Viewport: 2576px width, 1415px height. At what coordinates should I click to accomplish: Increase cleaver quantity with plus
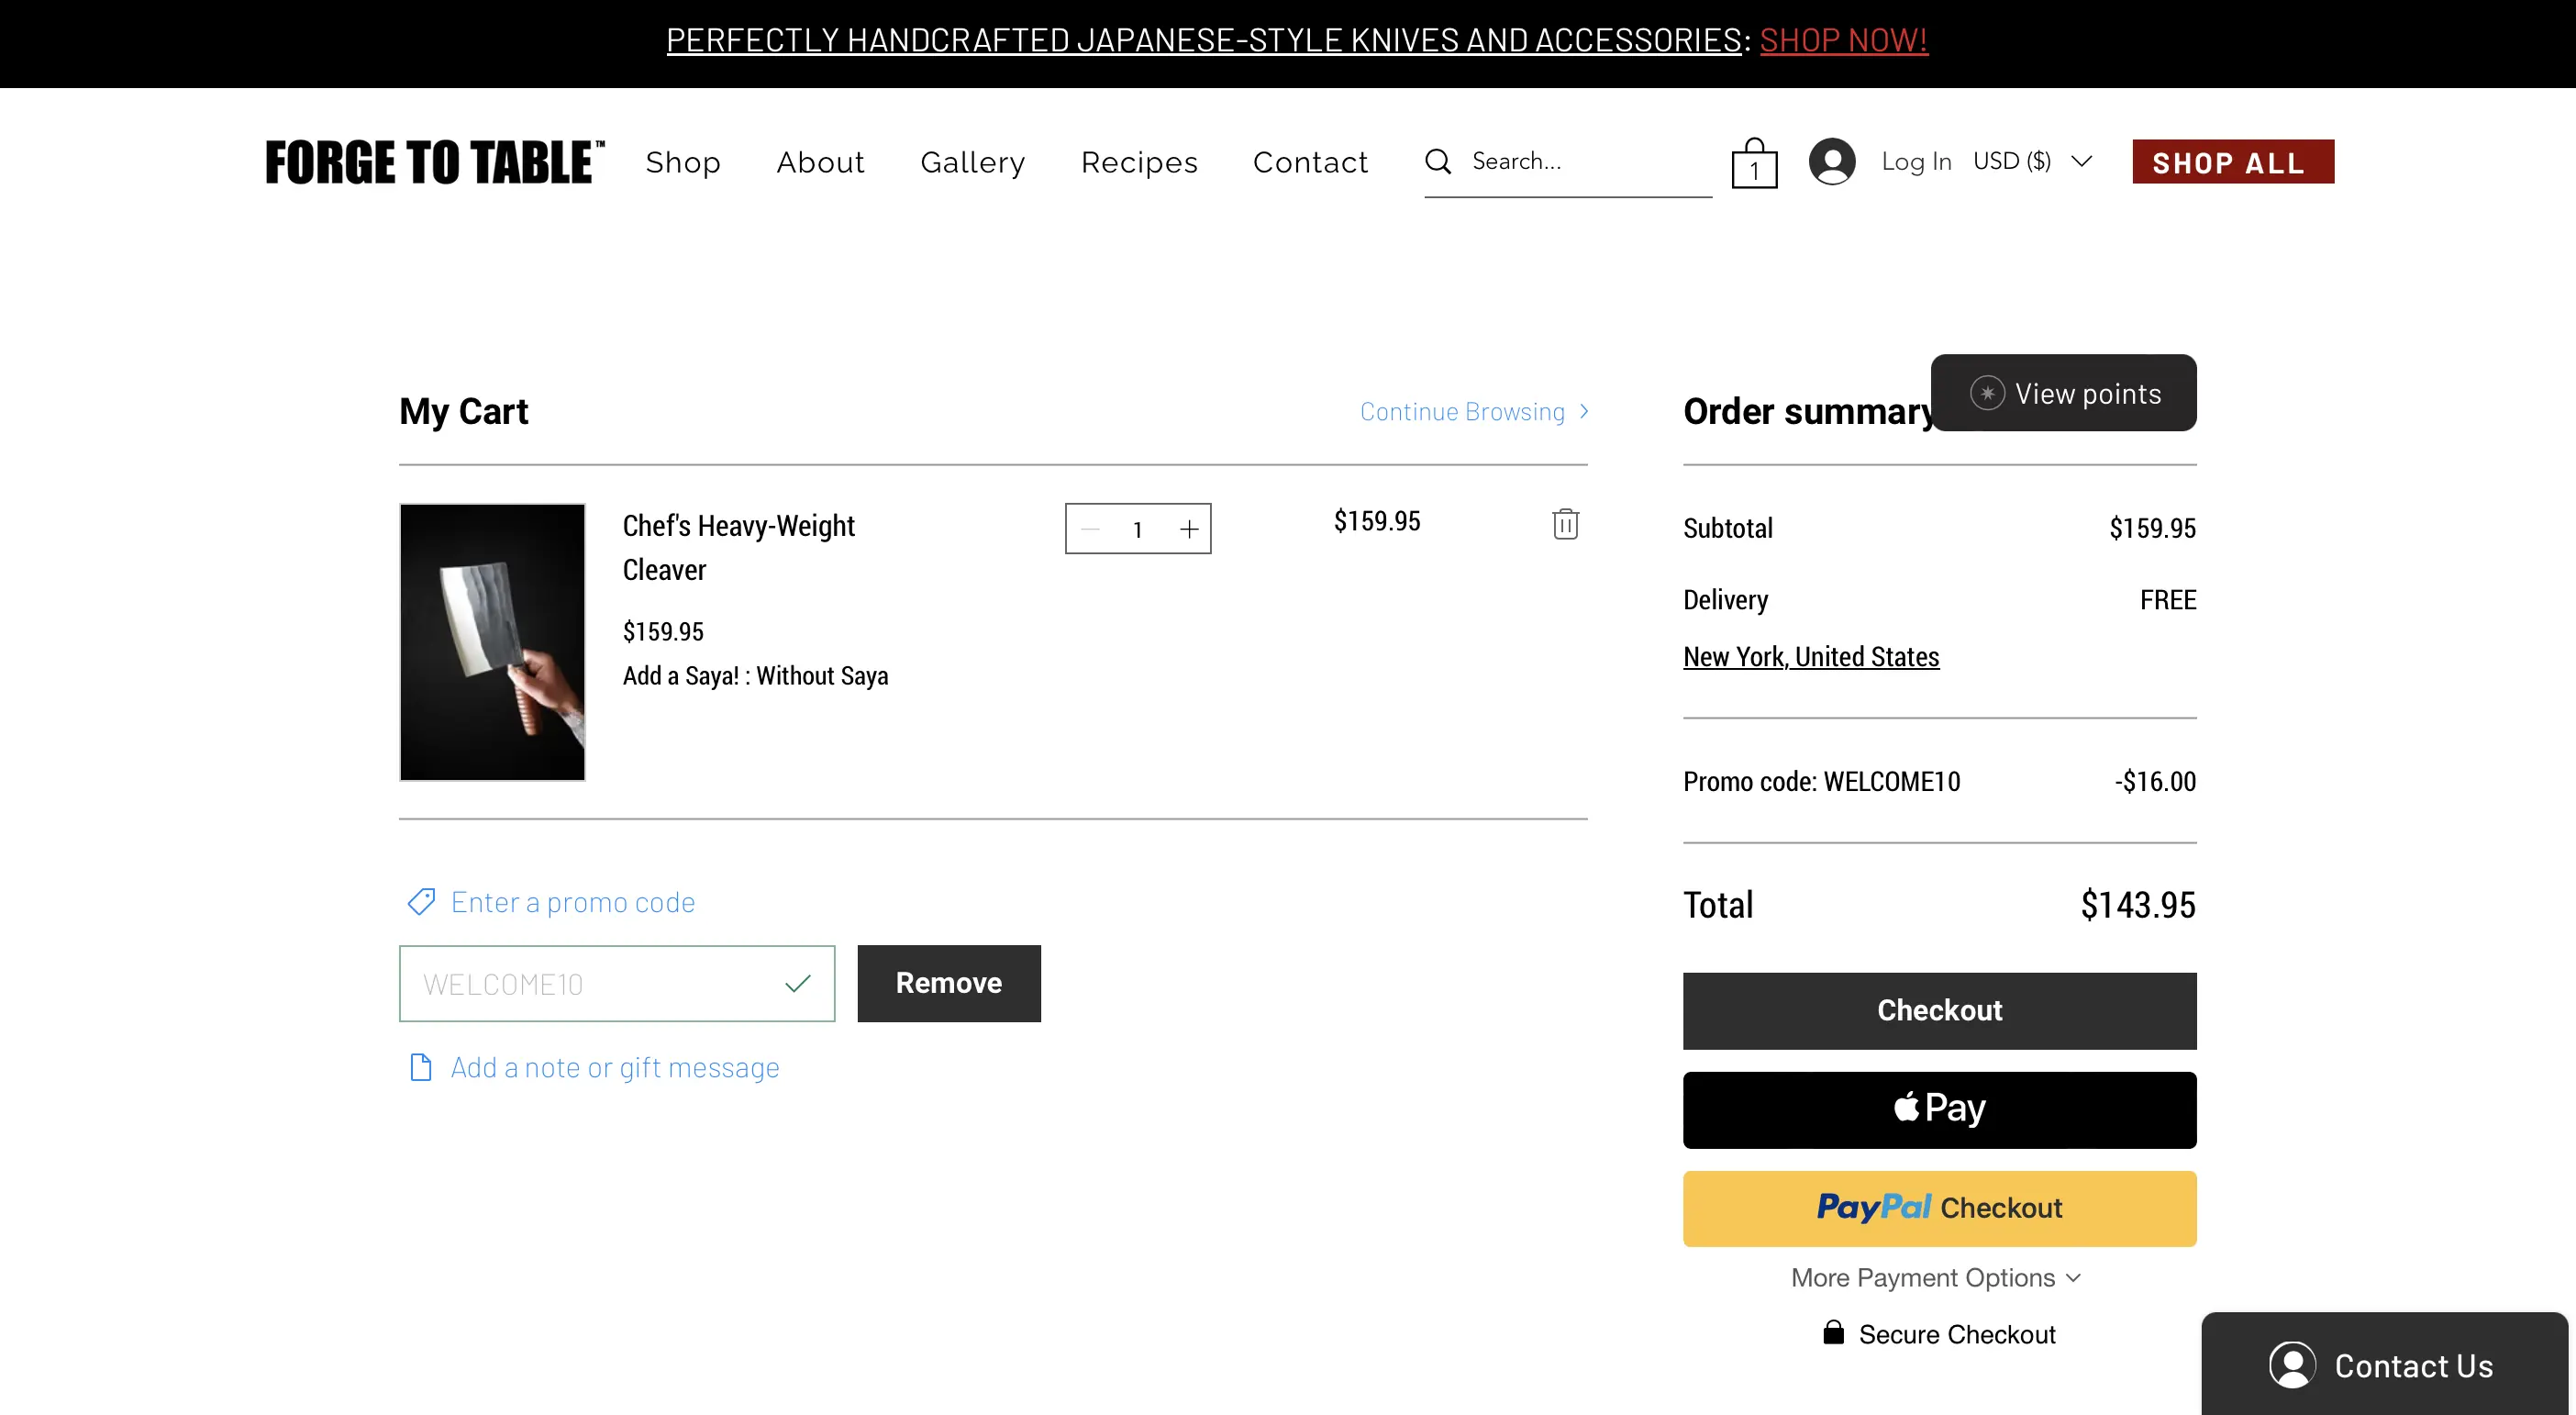(x=1188, y=529)
